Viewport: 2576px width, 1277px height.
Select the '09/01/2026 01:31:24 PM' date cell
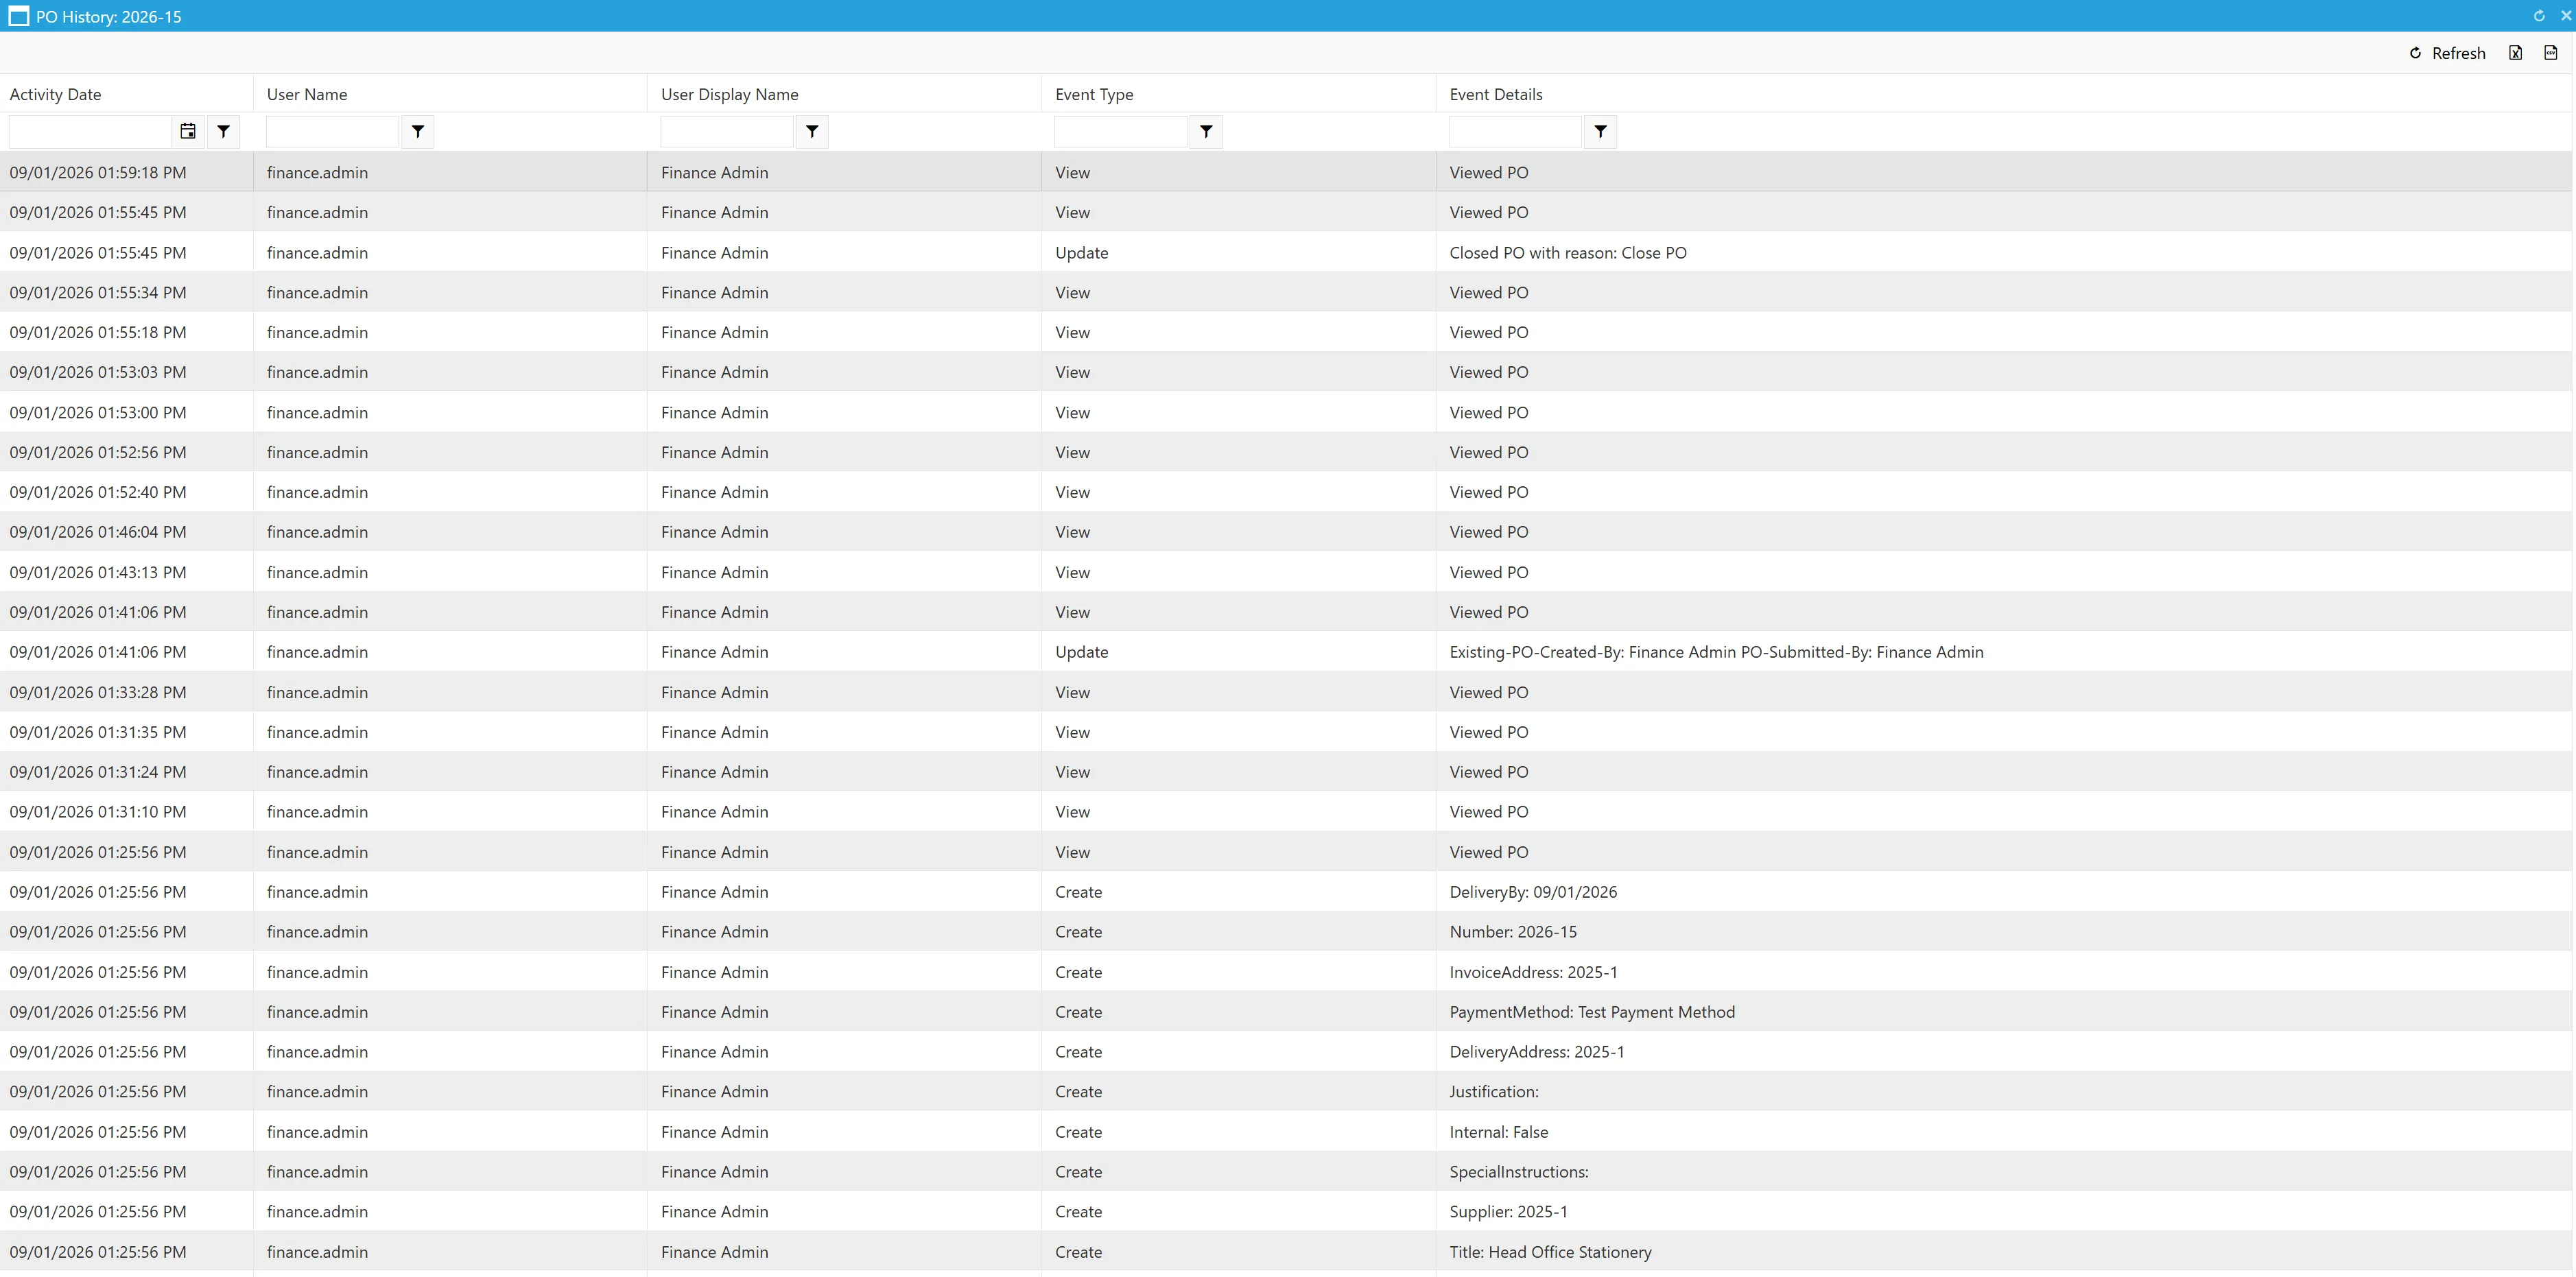coord(126,772)
